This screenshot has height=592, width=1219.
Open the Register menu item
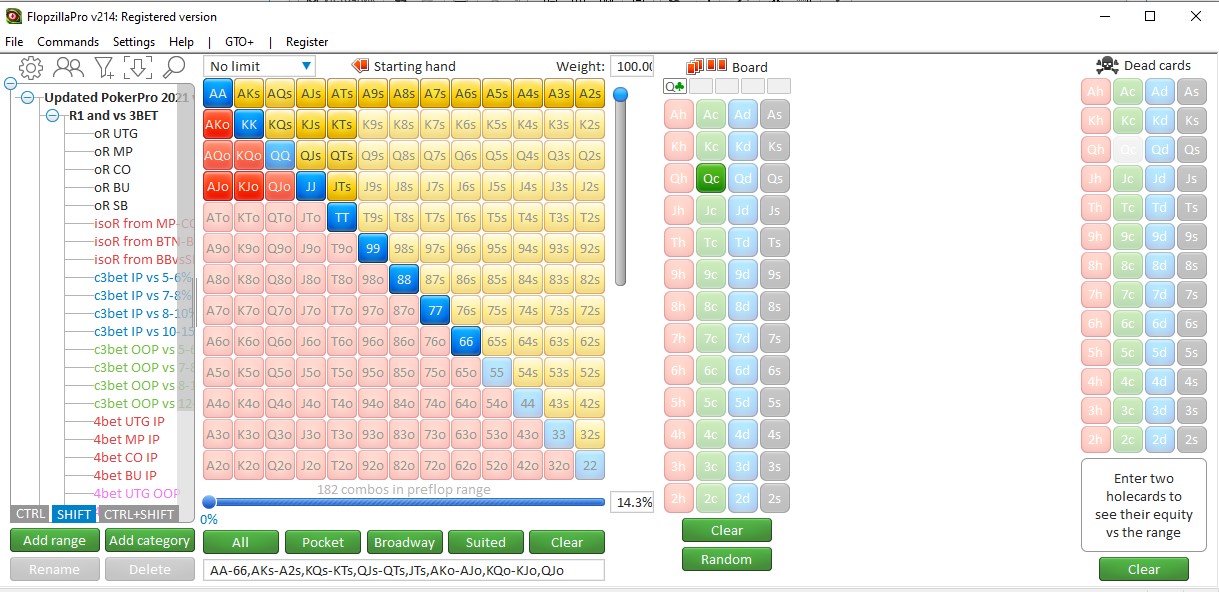307,42
